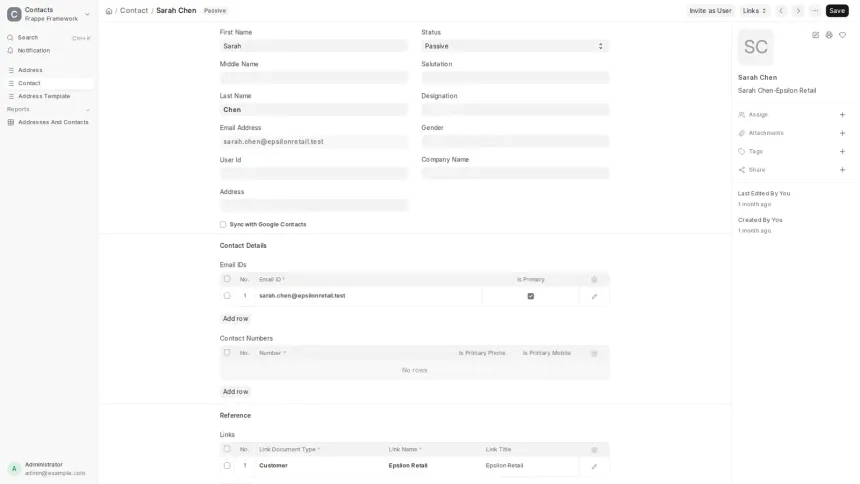The image size is (860, 484).
Task: Select all rows in Email IDs table
Action: point(227,279)
